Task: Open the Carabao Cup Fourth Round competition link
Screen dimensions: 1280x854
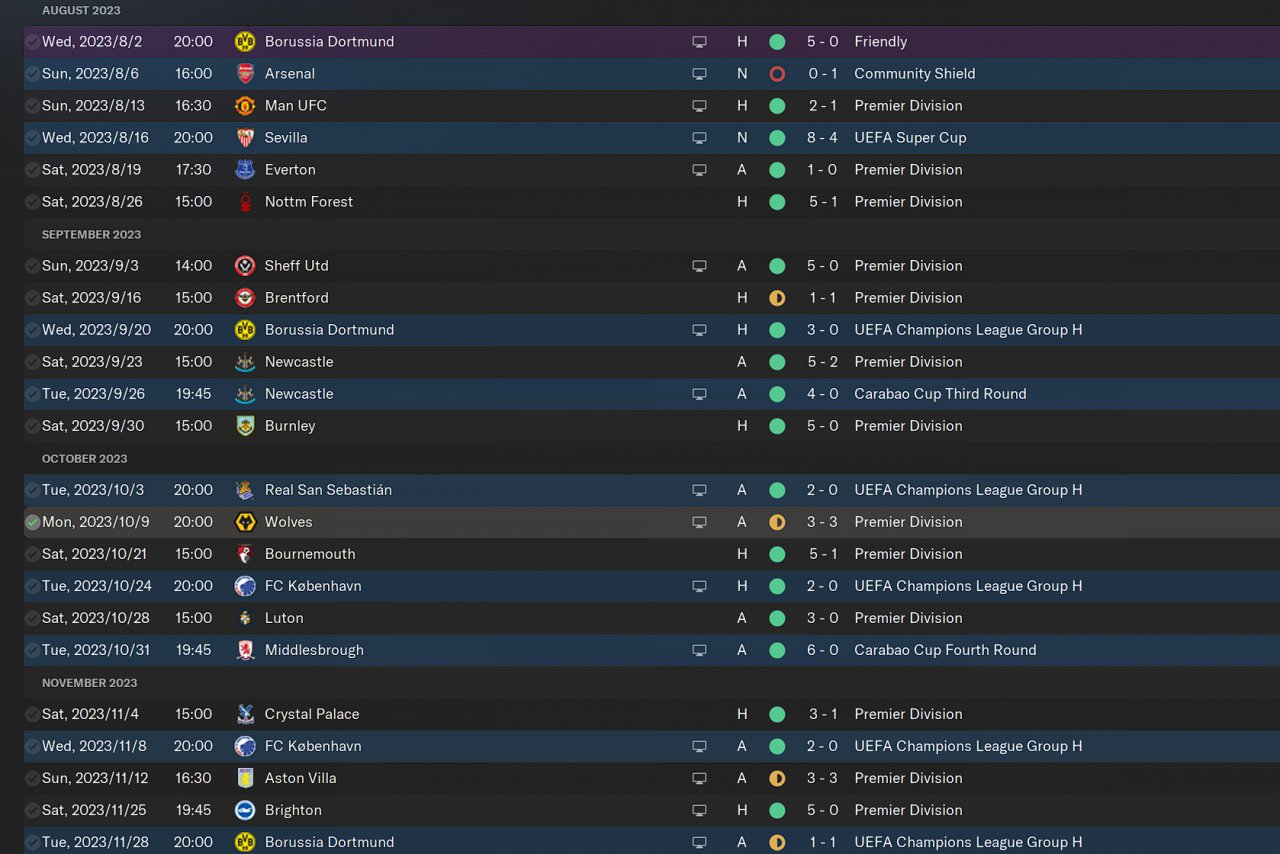Action: (944, 650)
